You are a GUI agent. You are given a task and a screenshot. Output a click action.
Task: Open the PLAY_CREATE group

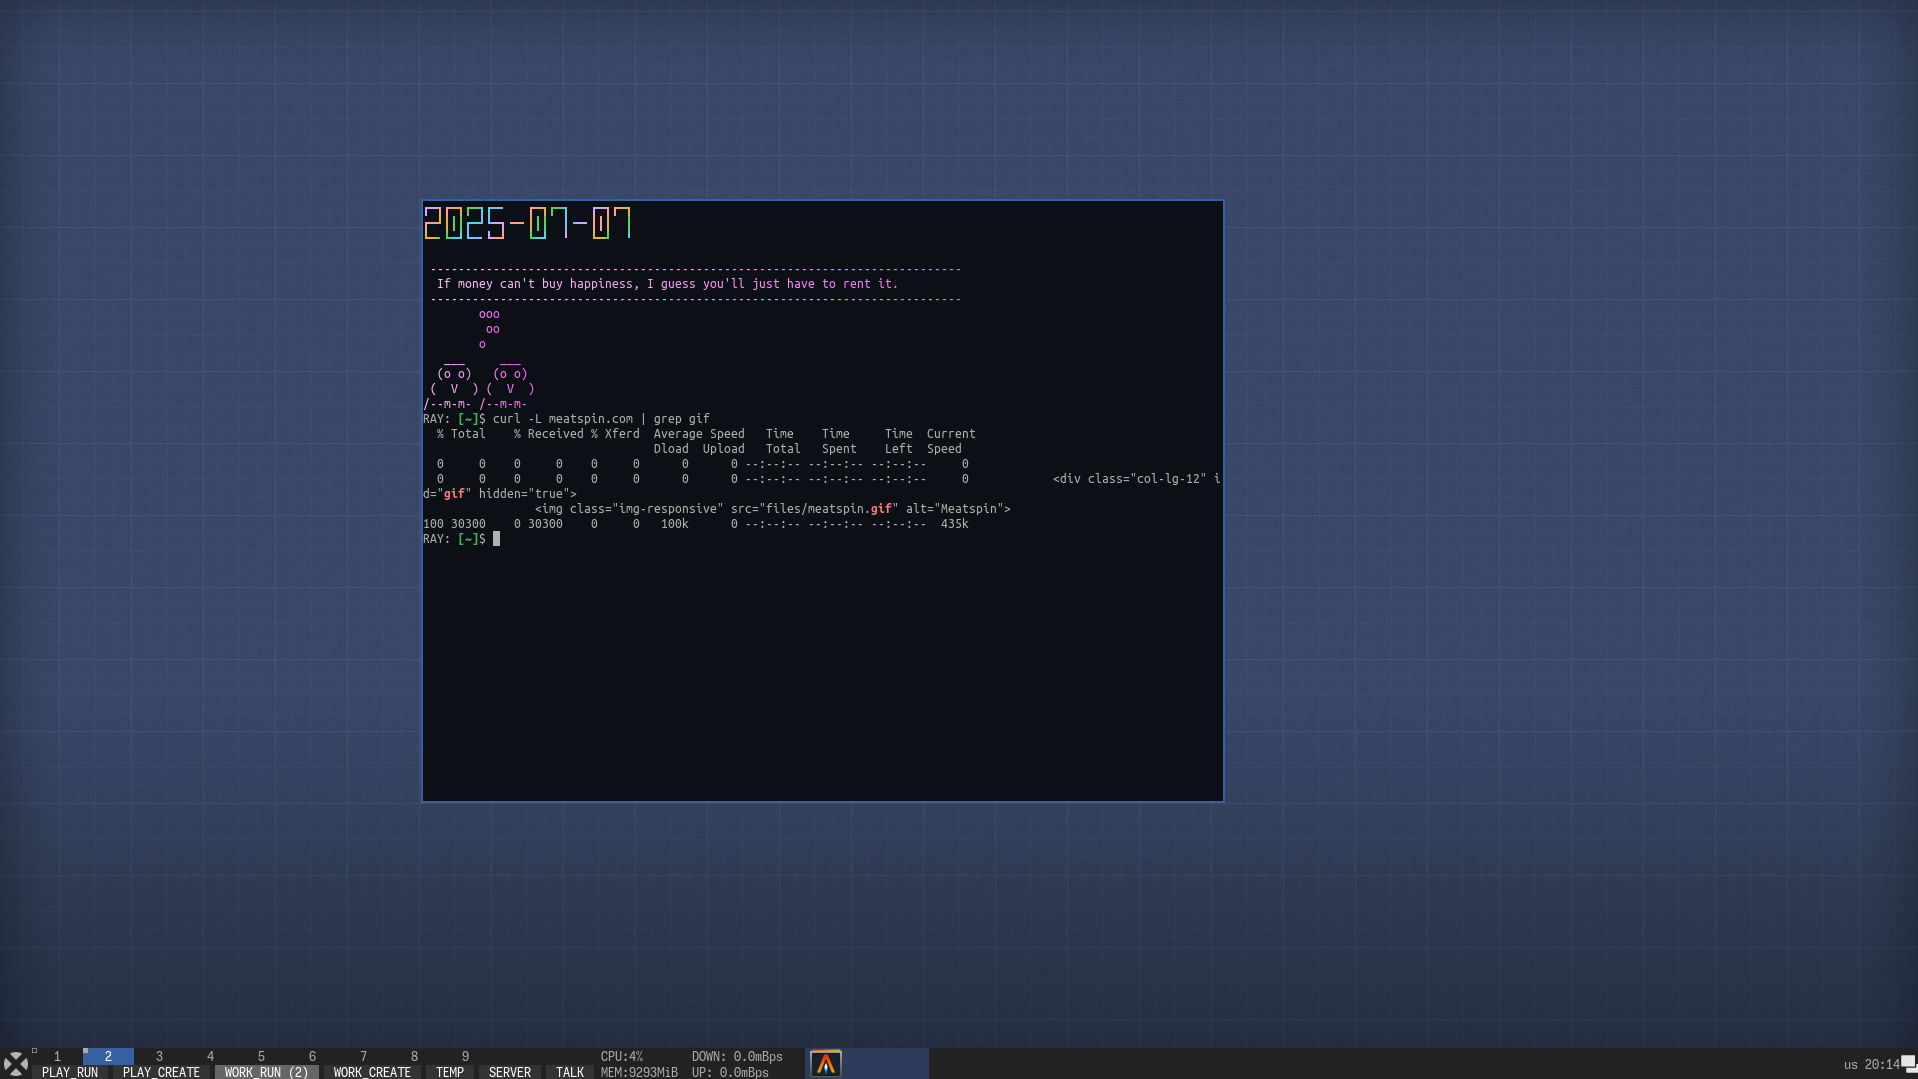161,1072
